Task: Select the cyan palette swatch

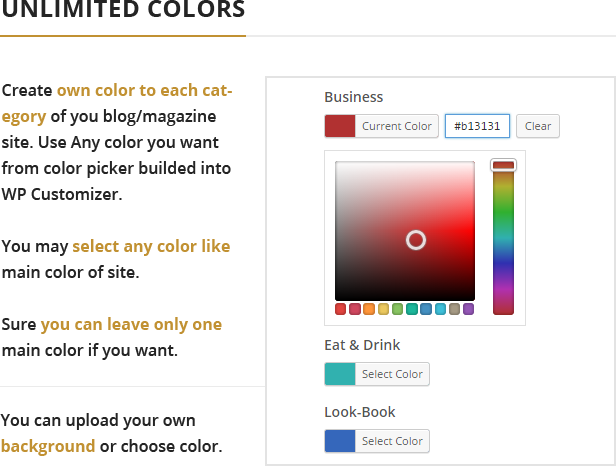Action: pos(440,309)
